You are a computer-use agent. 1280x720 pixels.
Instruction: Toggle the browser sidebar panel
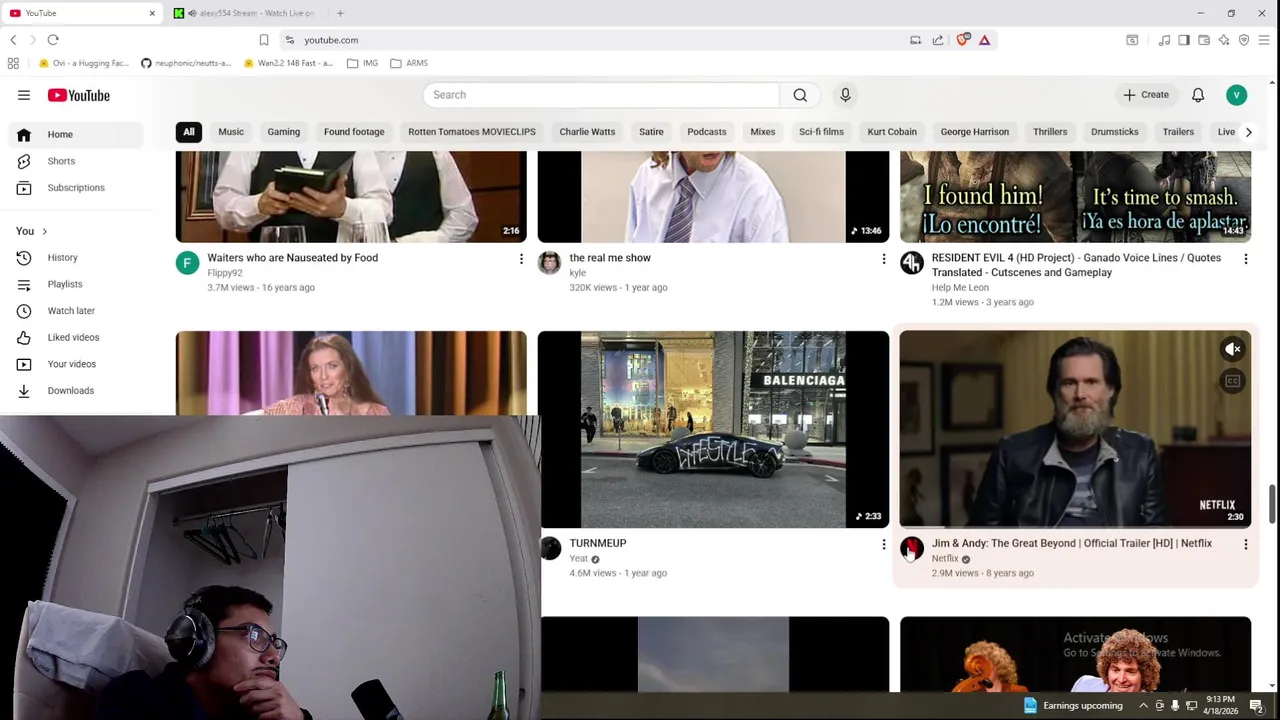1184,40
